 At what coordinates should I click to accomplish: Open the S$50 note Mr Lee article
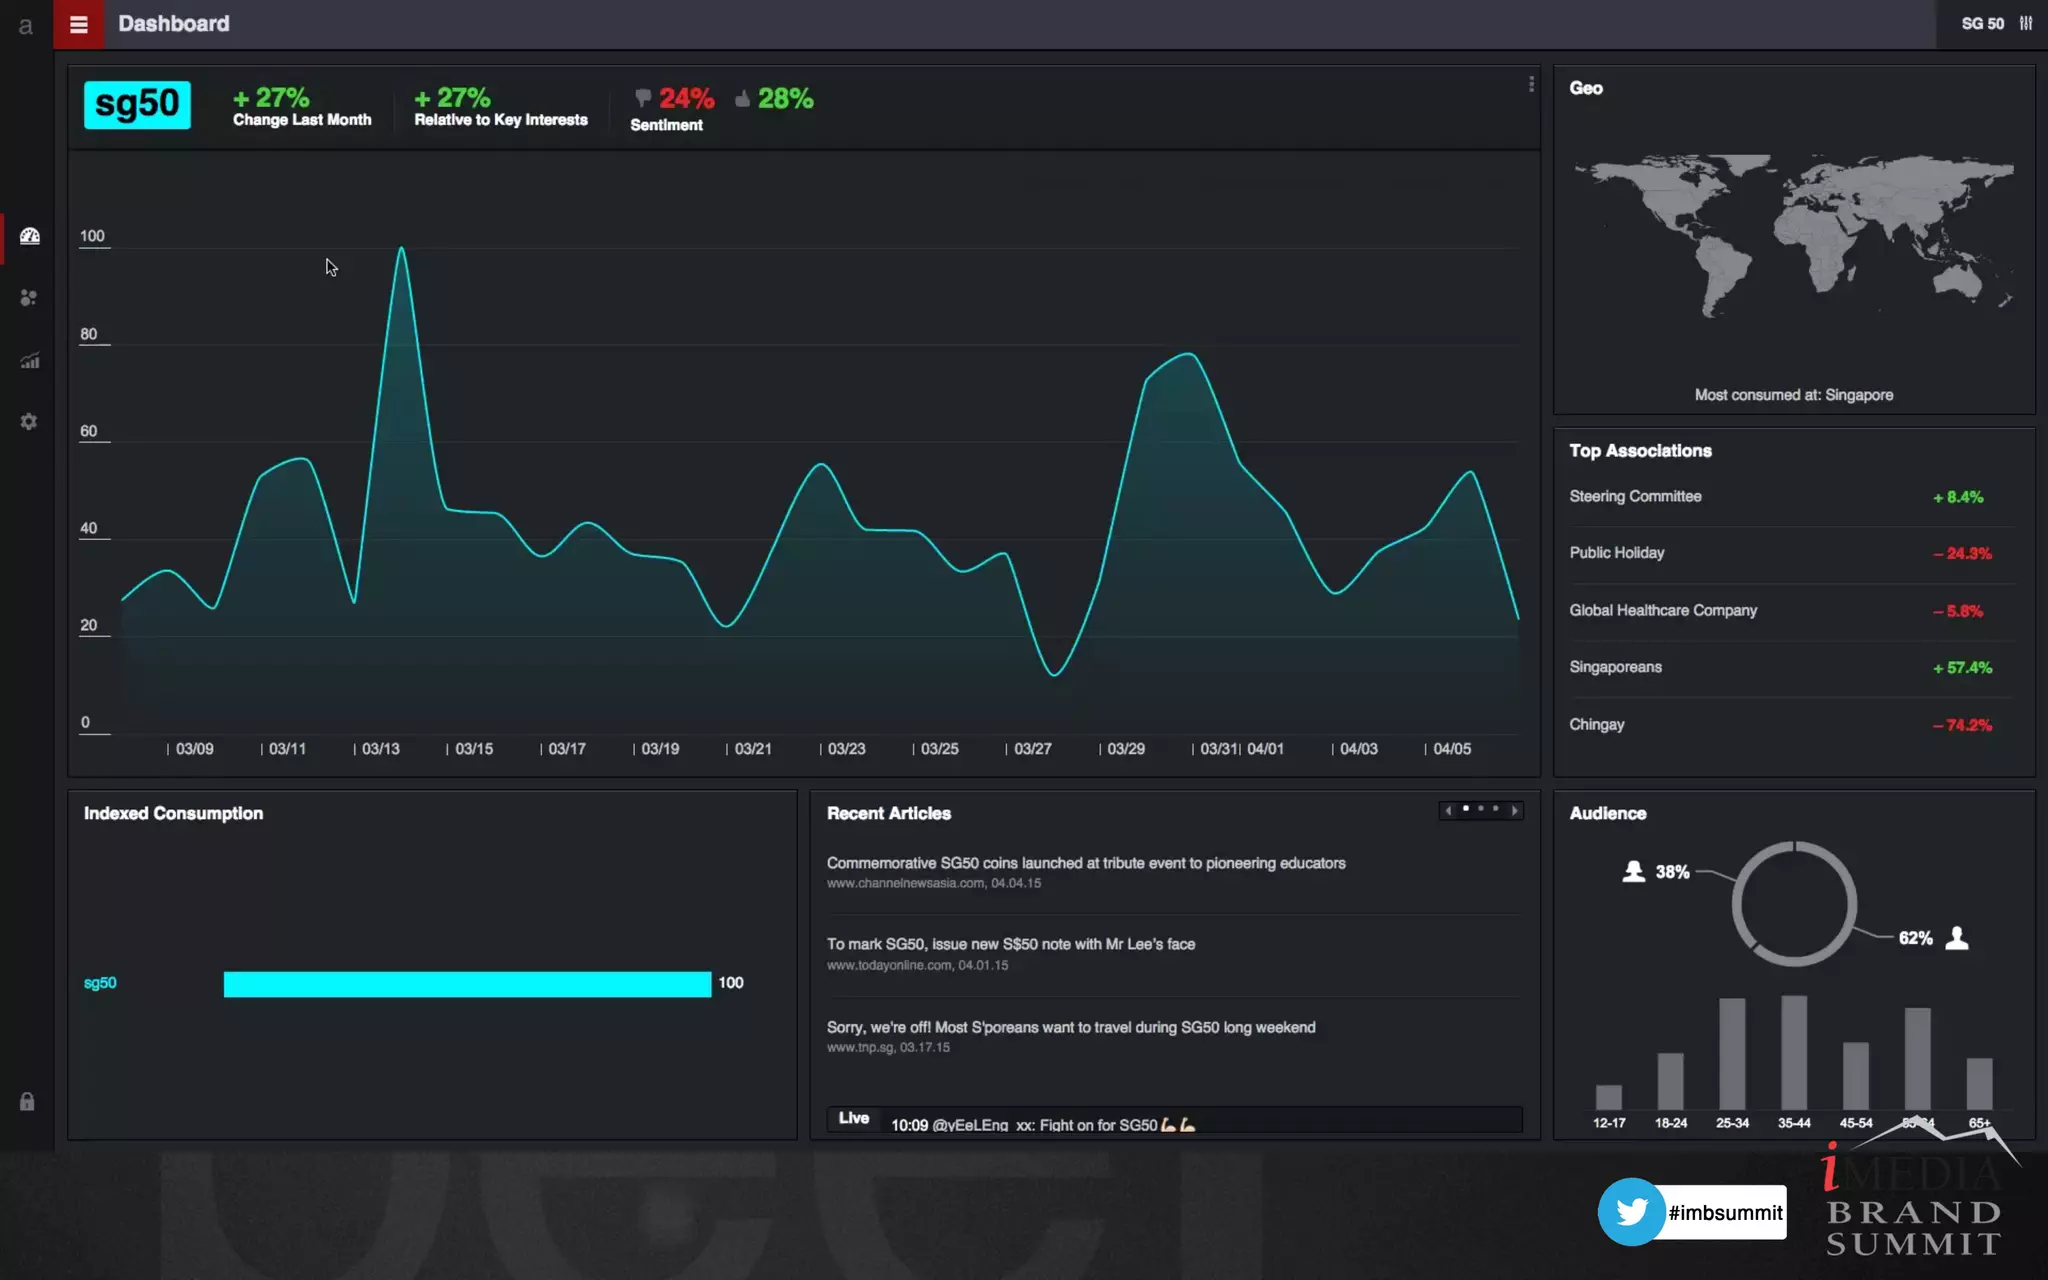coord(1010,944)
